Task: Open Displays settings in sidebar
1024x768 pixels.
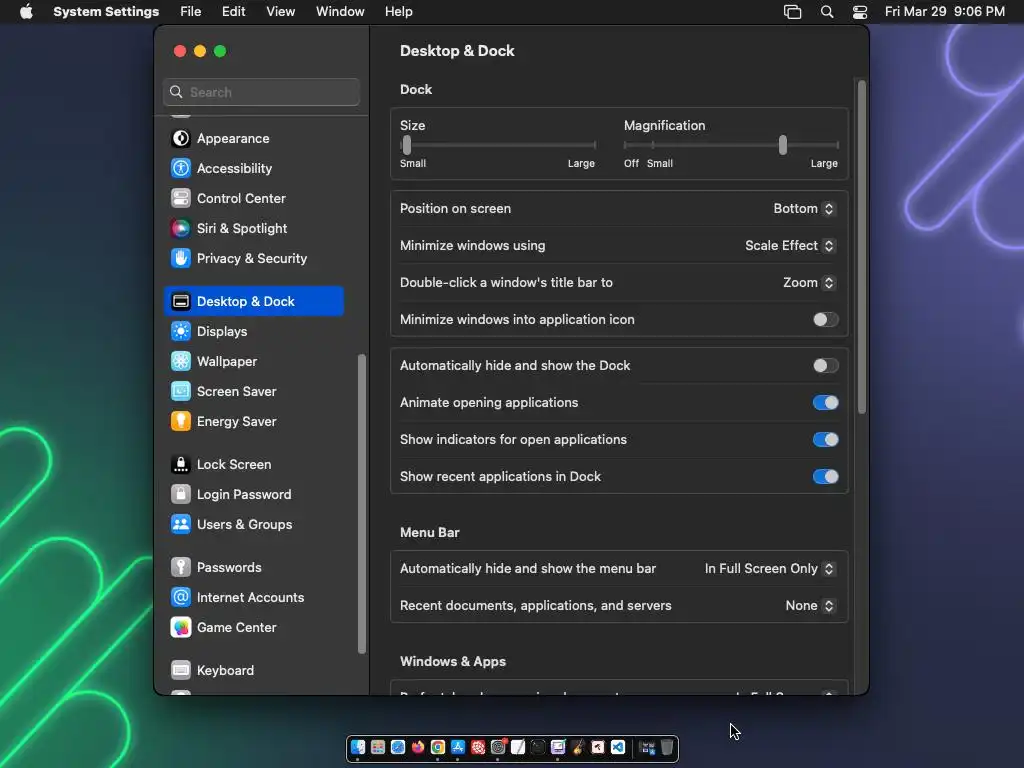Action: click(253, 332)
